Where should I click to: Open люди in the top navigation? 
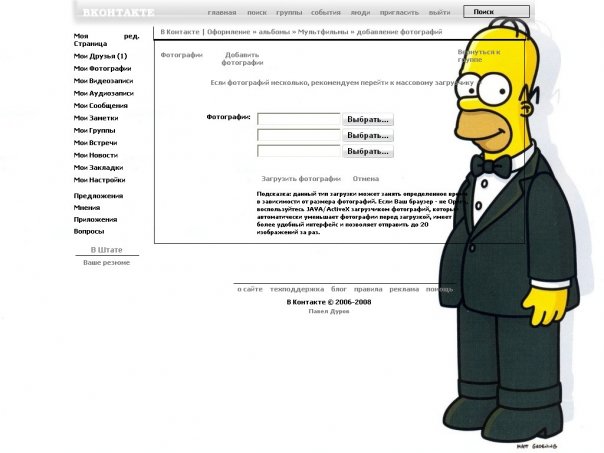(360, 12)
